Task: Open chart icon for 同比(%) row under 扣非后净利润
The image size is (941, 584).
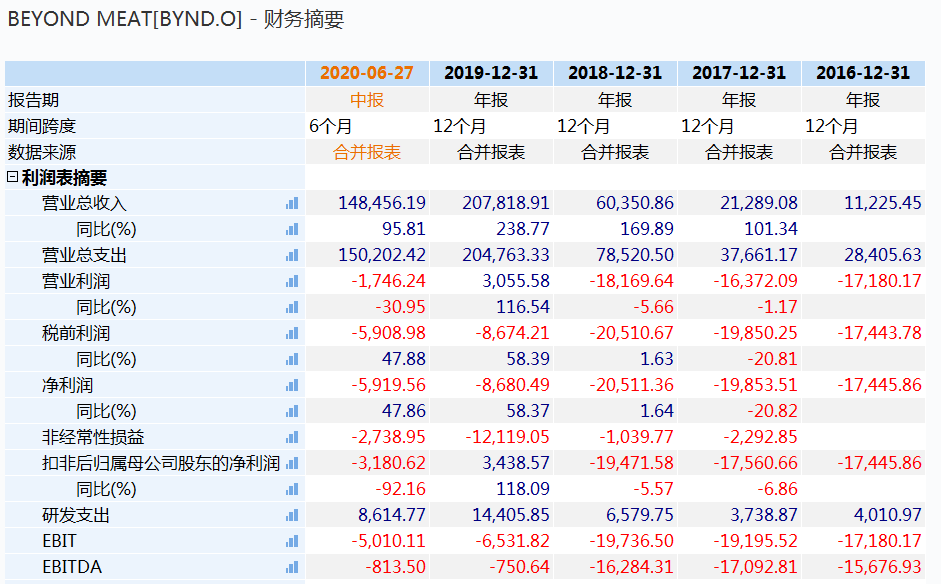Action: click(x=292, y=489)
